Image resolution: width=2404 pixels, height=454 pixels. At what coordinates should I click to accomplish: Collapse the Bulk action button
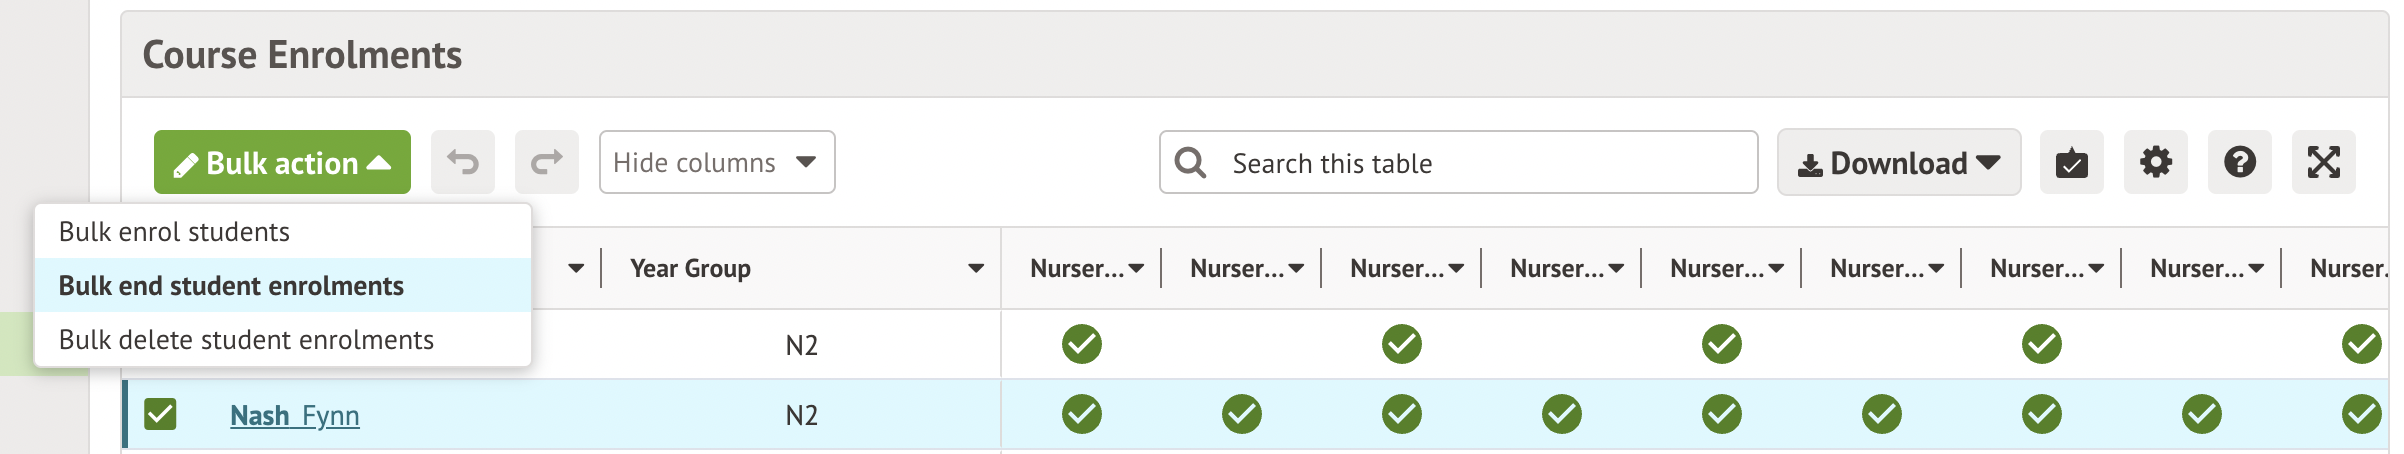(x=282, y=162)
